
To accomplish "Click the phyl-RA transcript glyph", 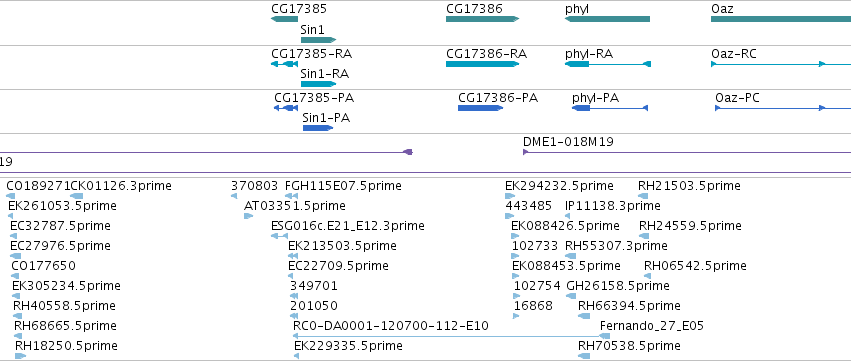I will (608, 64).
